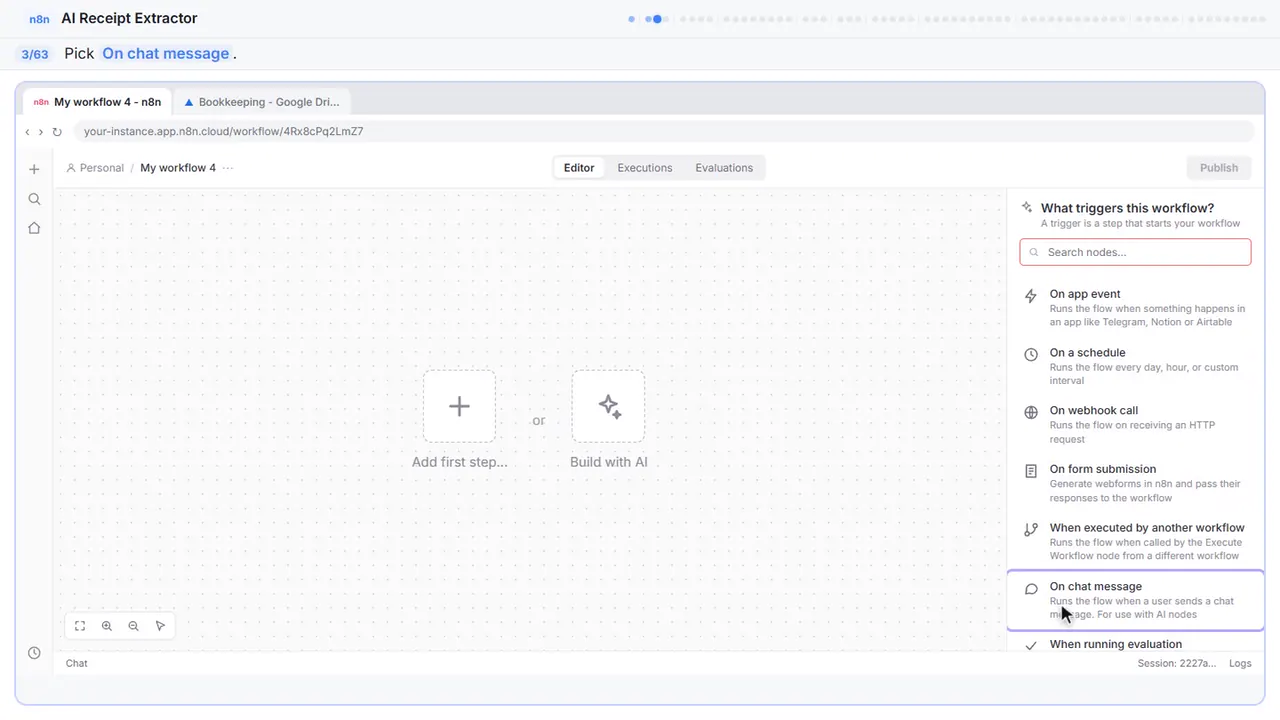Click browser back arrow
The width and height of the screenshot is (1280, 720).
[27, 132]
